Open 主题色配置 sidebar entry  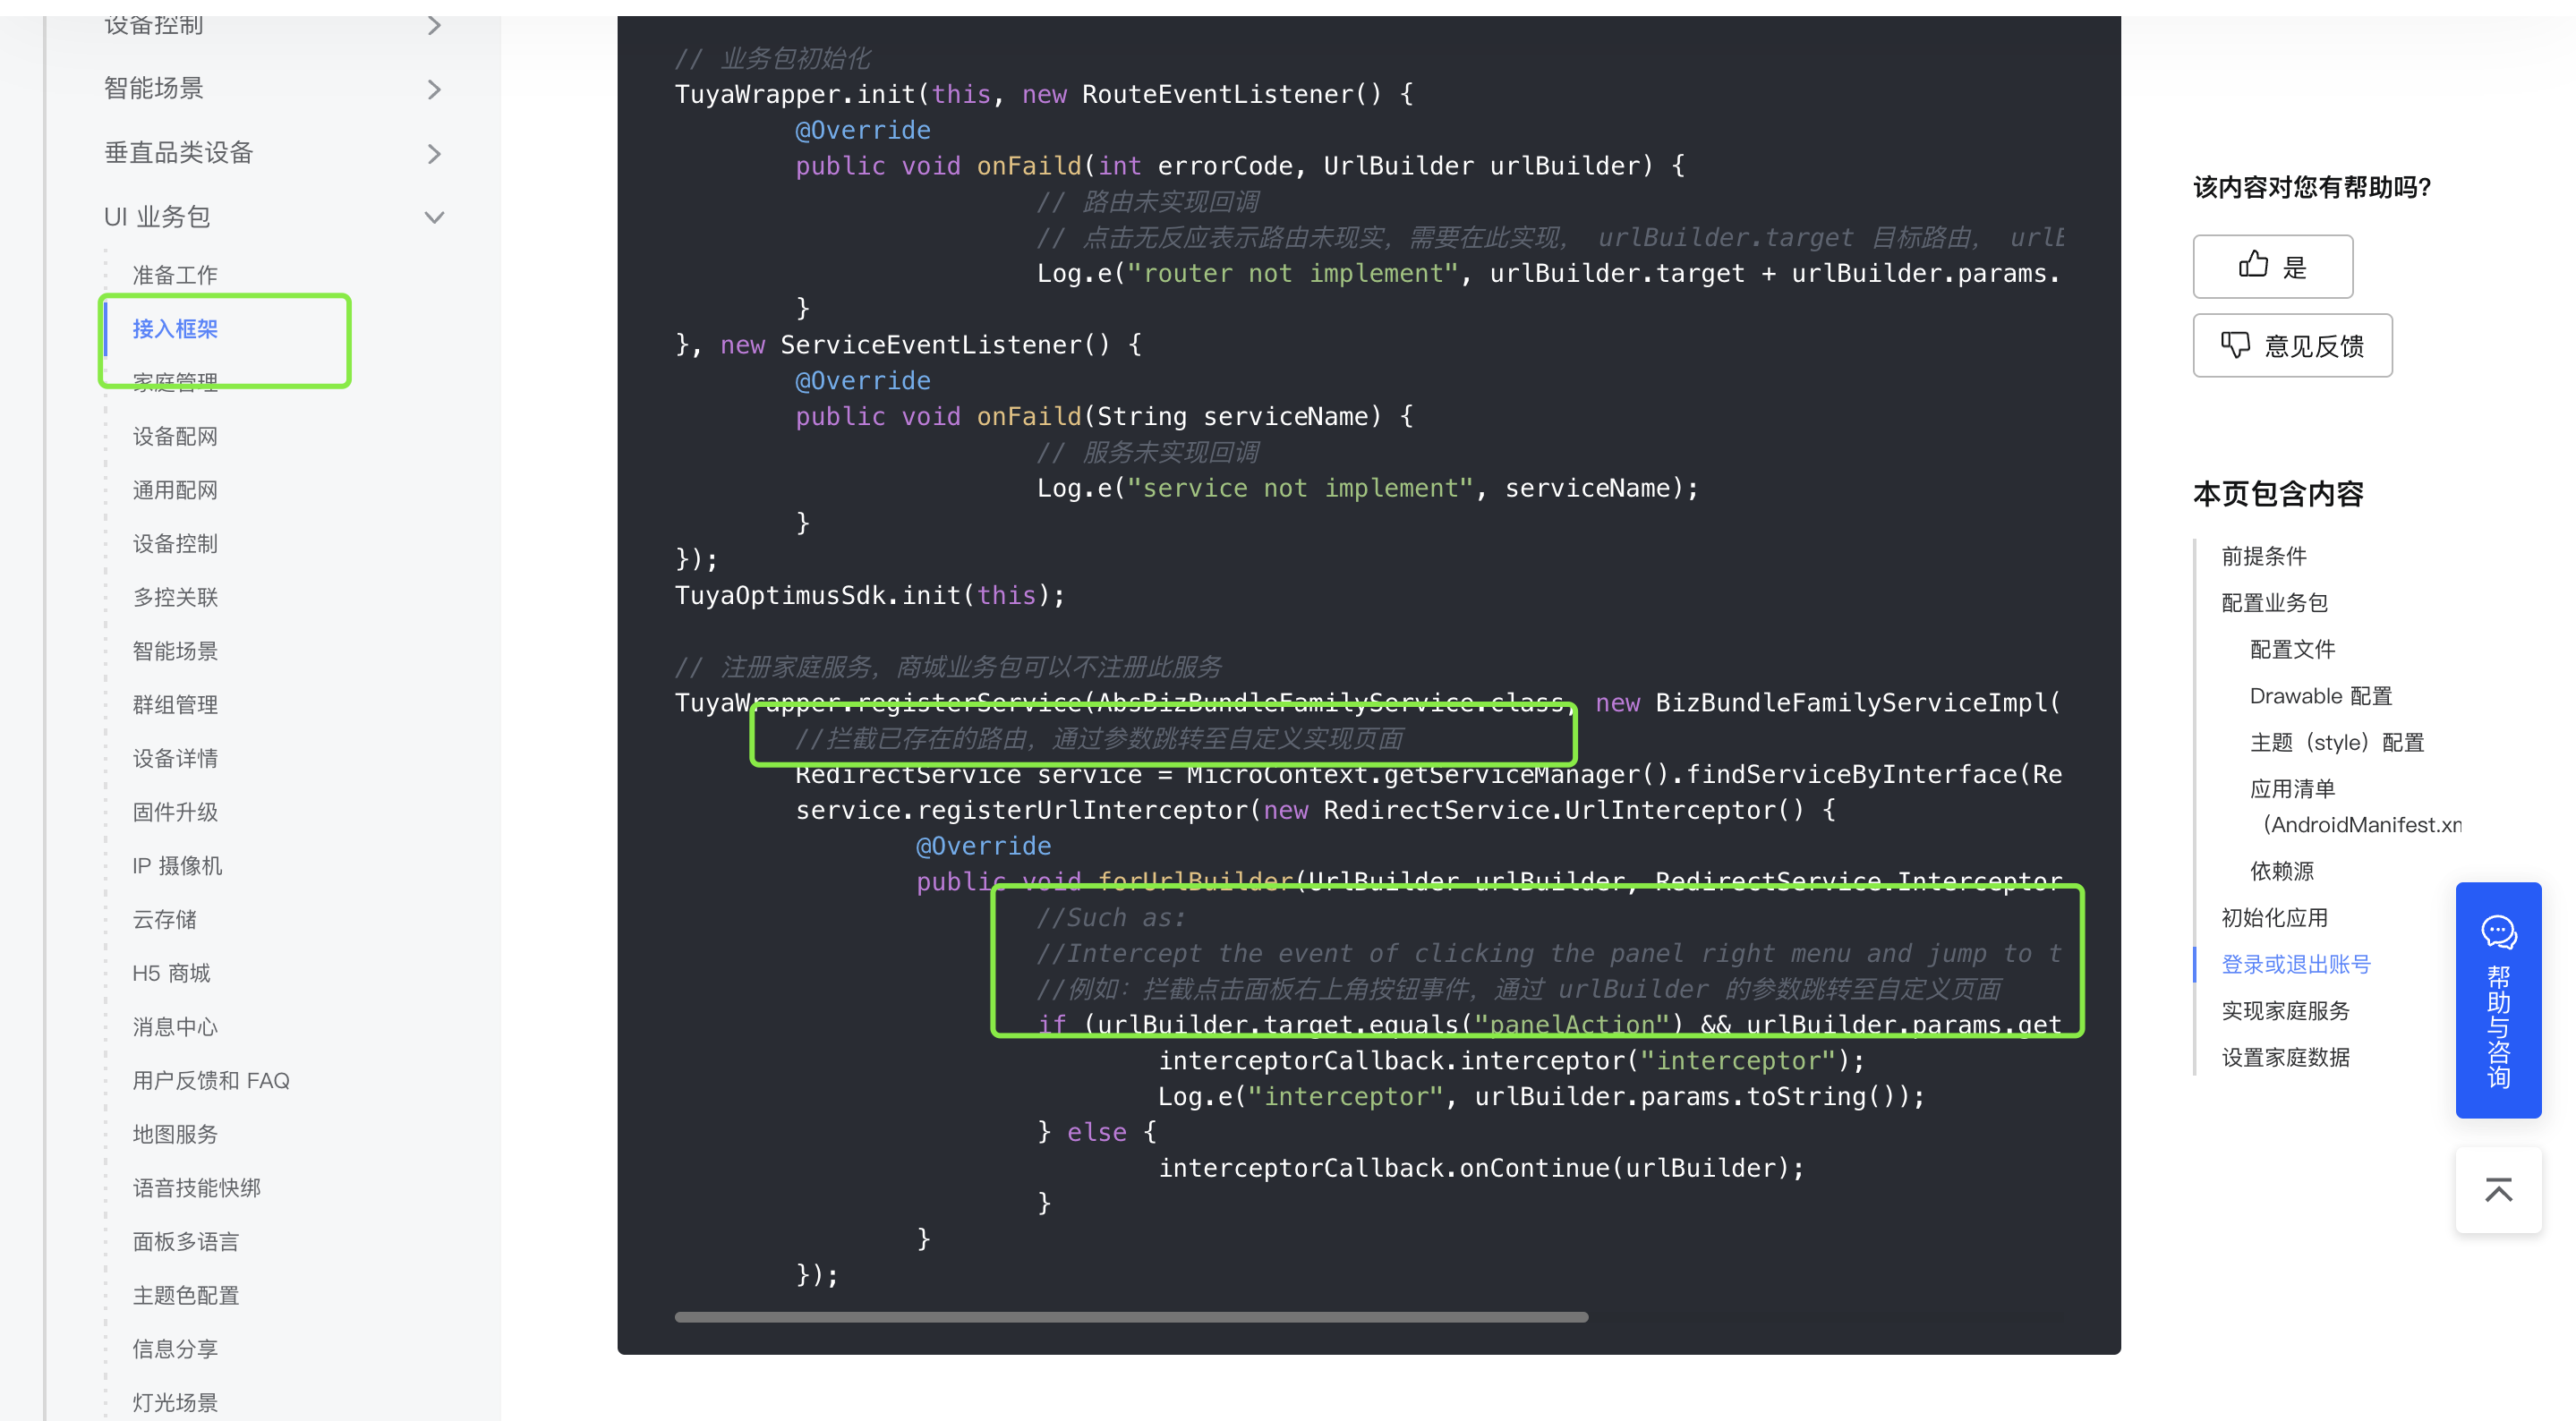(186, 1295)
